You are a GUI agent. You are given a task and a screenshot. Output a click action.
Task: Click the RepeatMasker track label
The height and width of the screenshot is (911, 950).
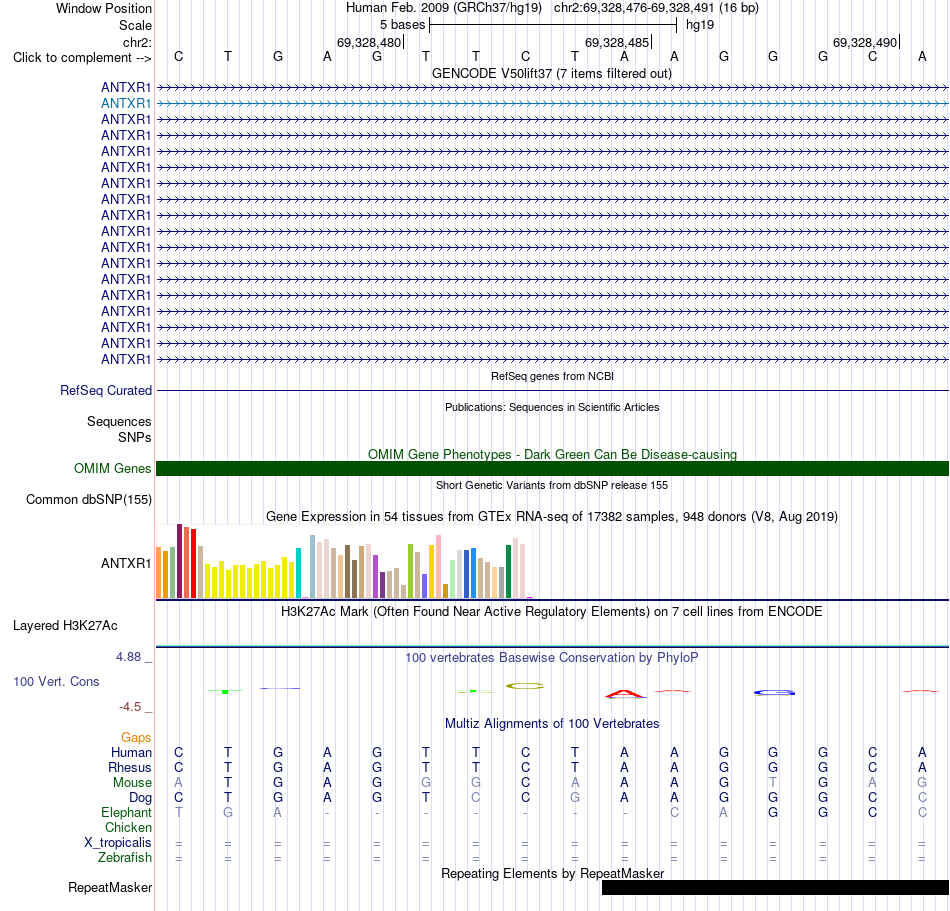[110, 888]
